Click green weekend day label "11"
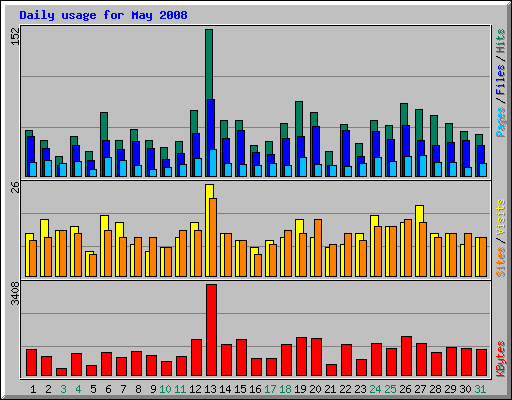The width and height of the screenshot is (512, 400). (180, 389)
